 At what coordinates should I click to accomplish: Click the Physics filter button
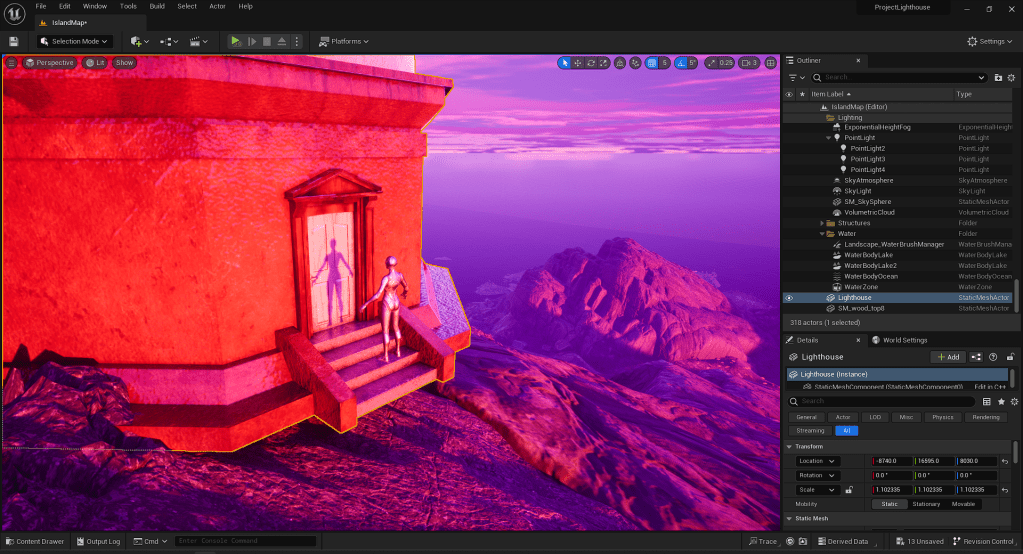940,417
